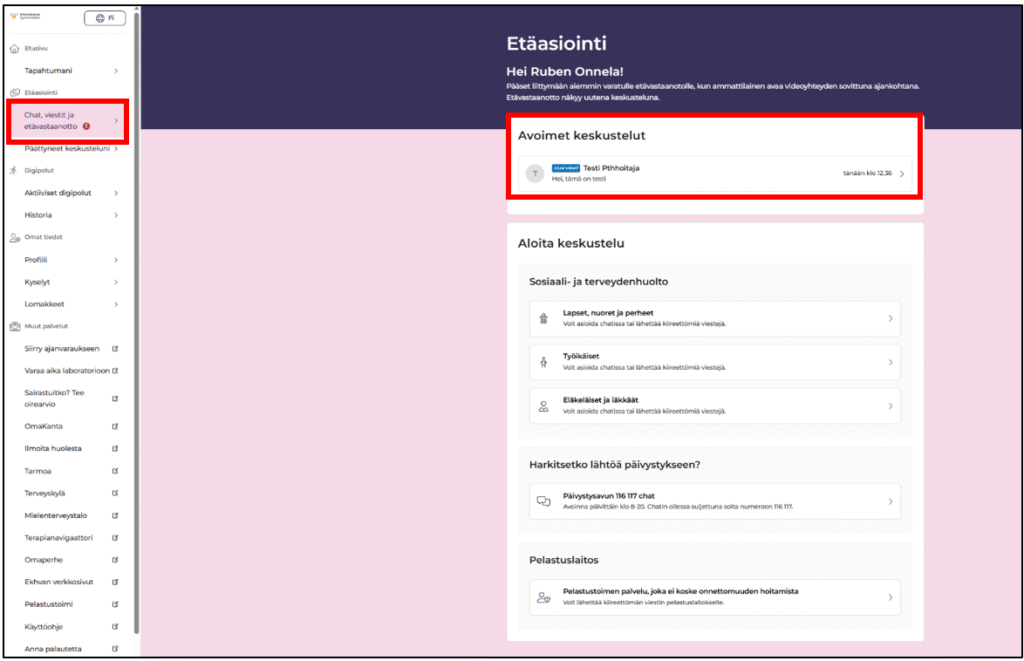The height and width of the screenshot is (661, 1024).
Task: Click external link icon next to OmaKanta
Action: tap(116, 426)
